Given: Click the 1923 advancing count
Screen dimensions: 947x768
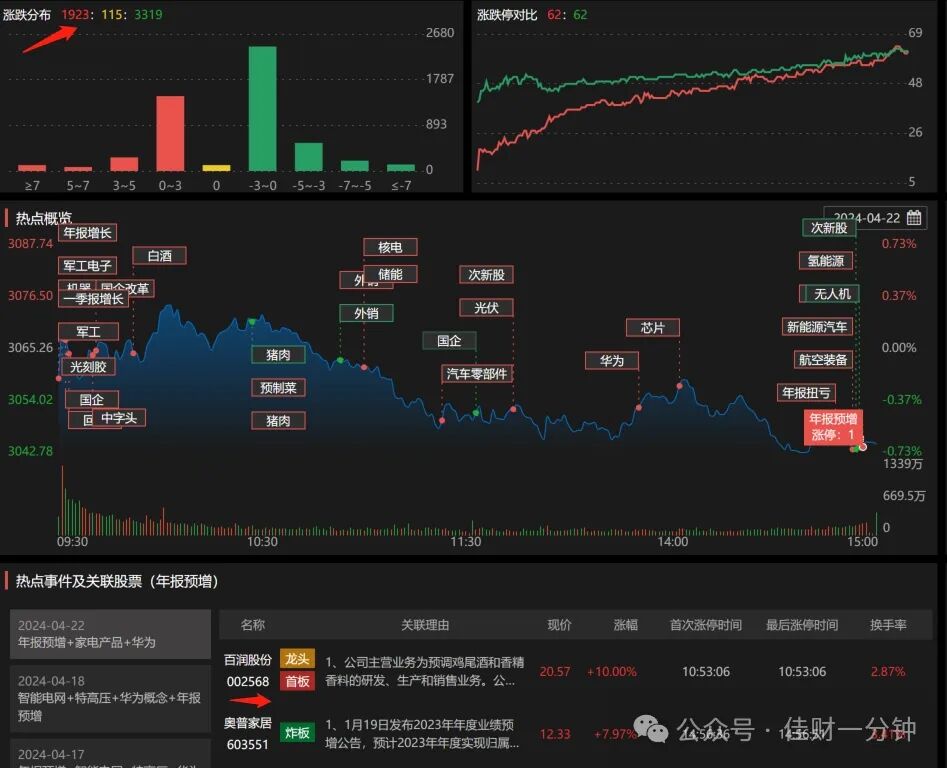Looking at the screenshot, I should click(75, 14).
